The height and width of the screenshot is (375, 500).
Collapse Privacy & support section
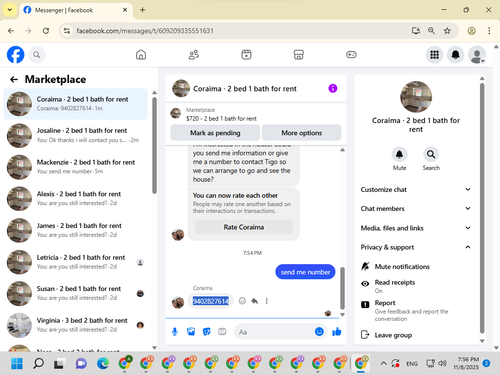(416, 247)
